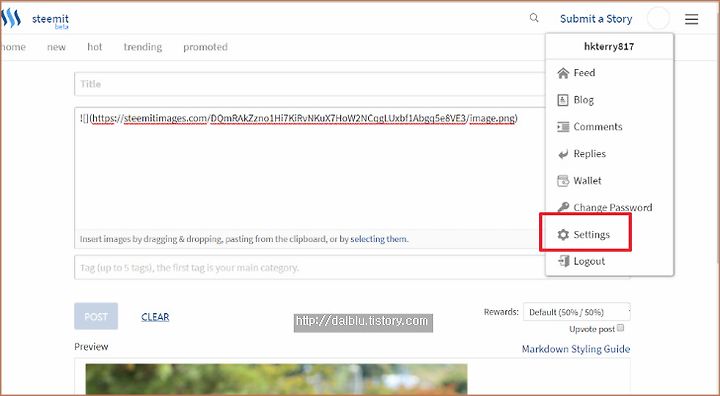Screen dimensions: 720x396
Task: Click Submit a Story link
Action: 596,19
